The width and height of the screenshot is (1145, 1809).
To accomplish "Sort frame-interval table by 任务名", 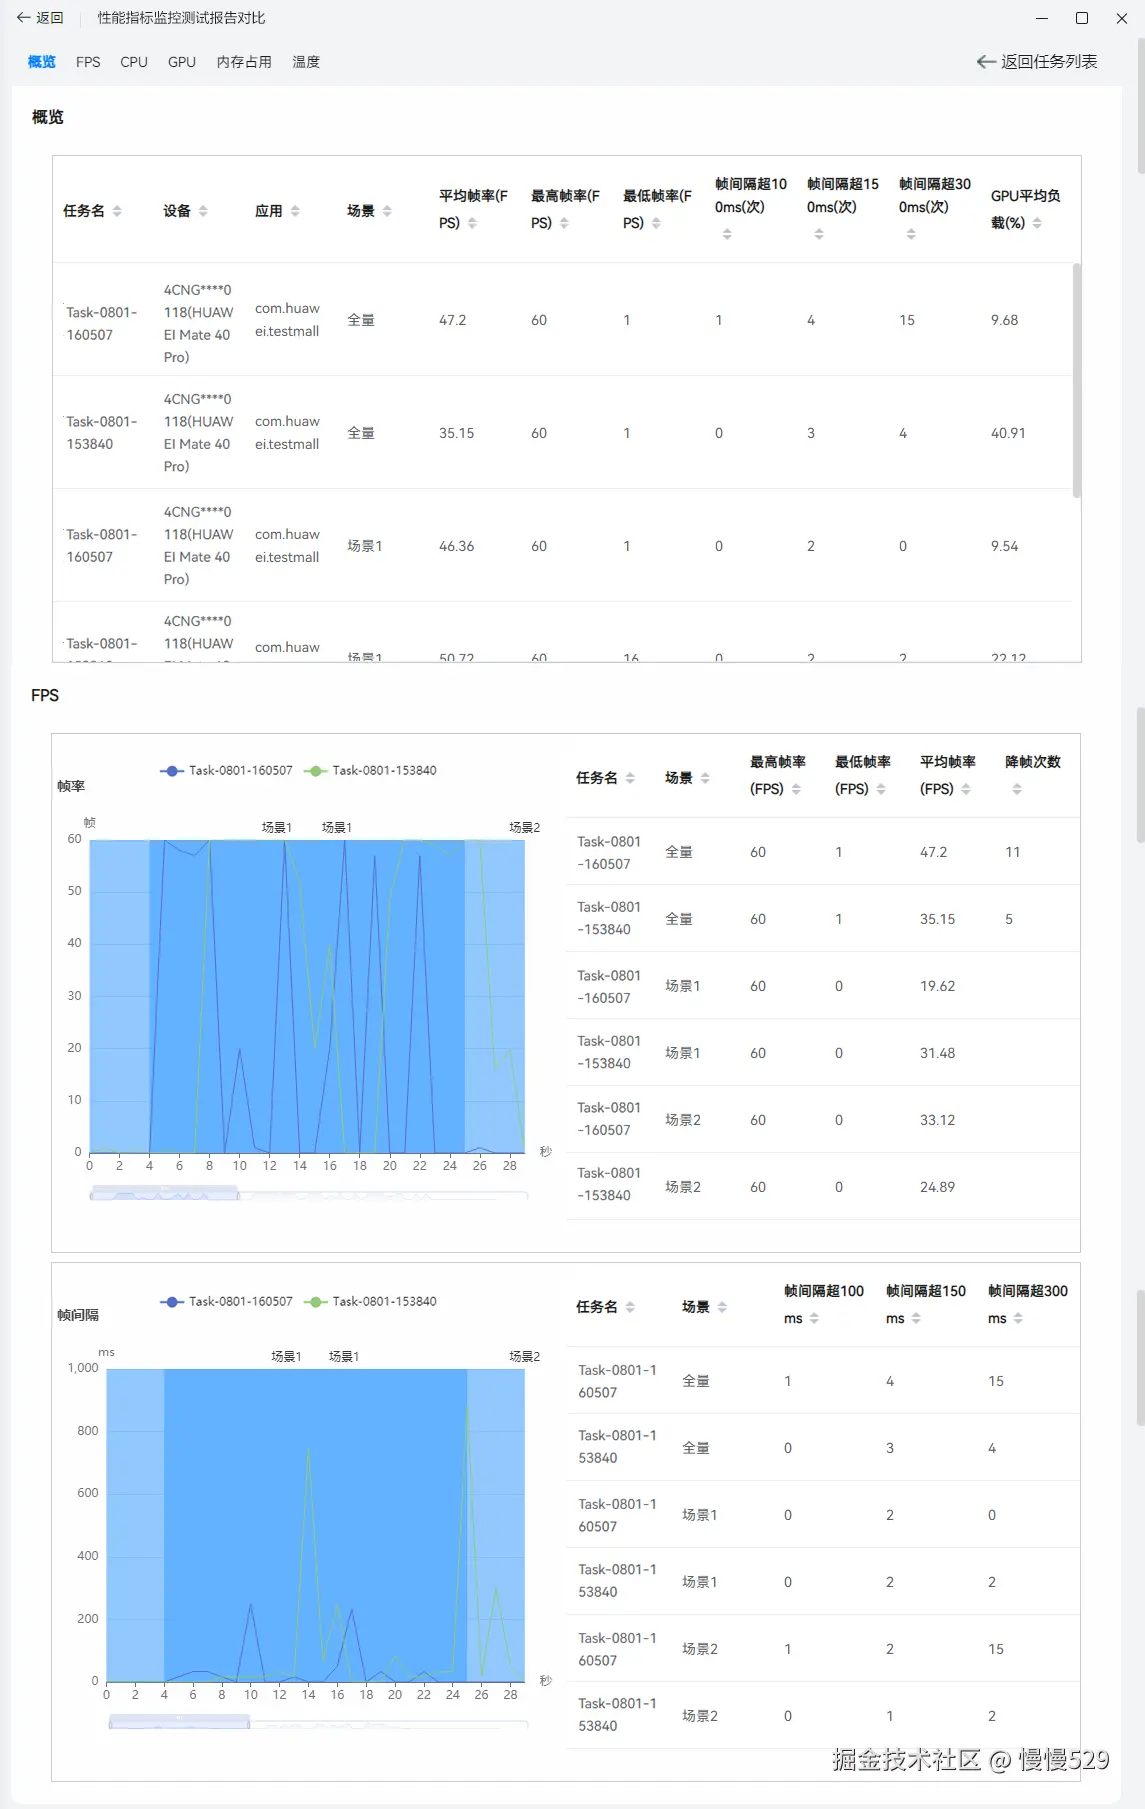I will pos(630,1307).
